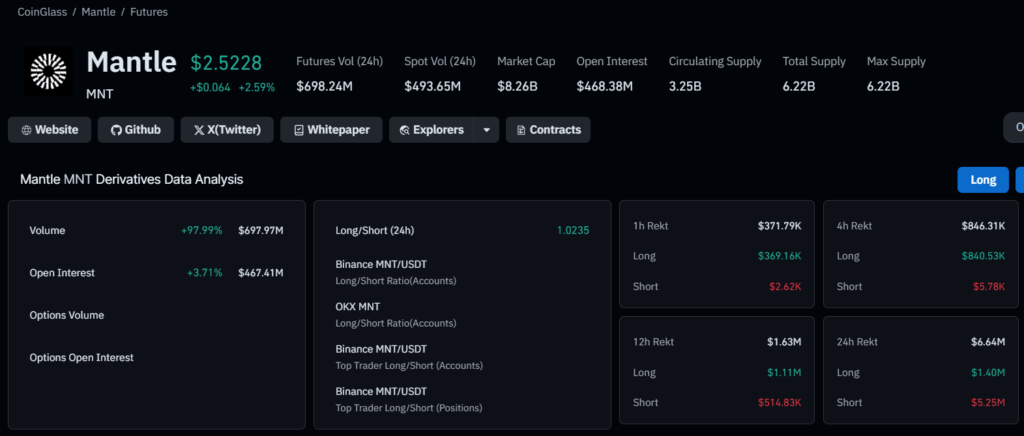Screen dimensions: 1024x436
Task: Select Futures Vol (24h) value $698.24M
Action: 325,86
